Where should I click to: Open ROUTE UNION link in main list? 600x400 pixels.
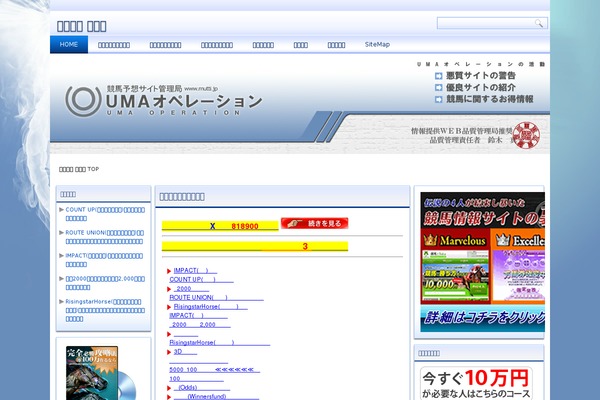pyautogui.click(x=217, y=297)
